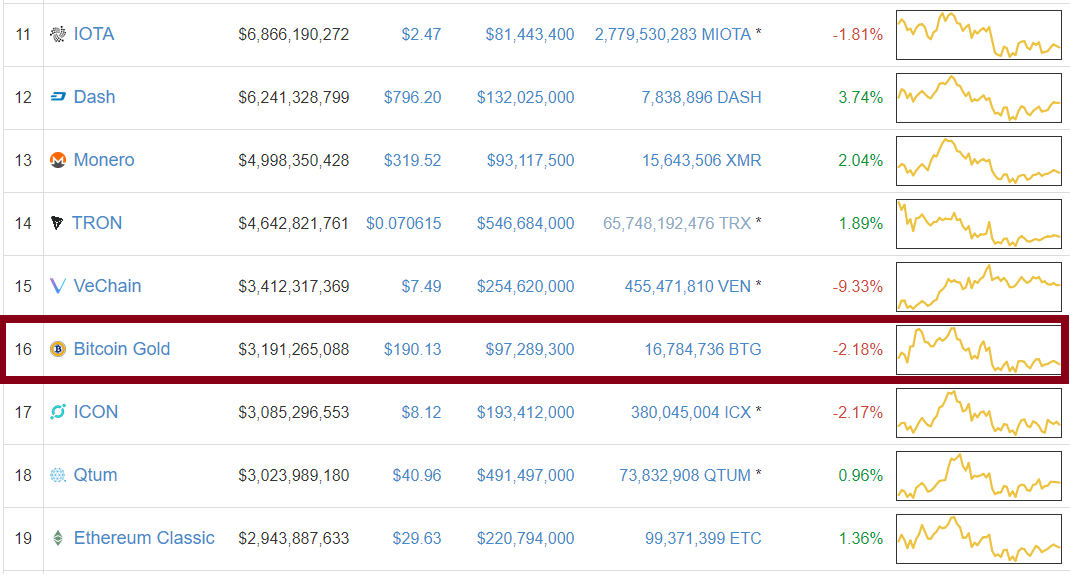Viewport: 1070px width, 574px height.
Task: Click supply 99,371,399 ETC
Action: coord(703,539)
